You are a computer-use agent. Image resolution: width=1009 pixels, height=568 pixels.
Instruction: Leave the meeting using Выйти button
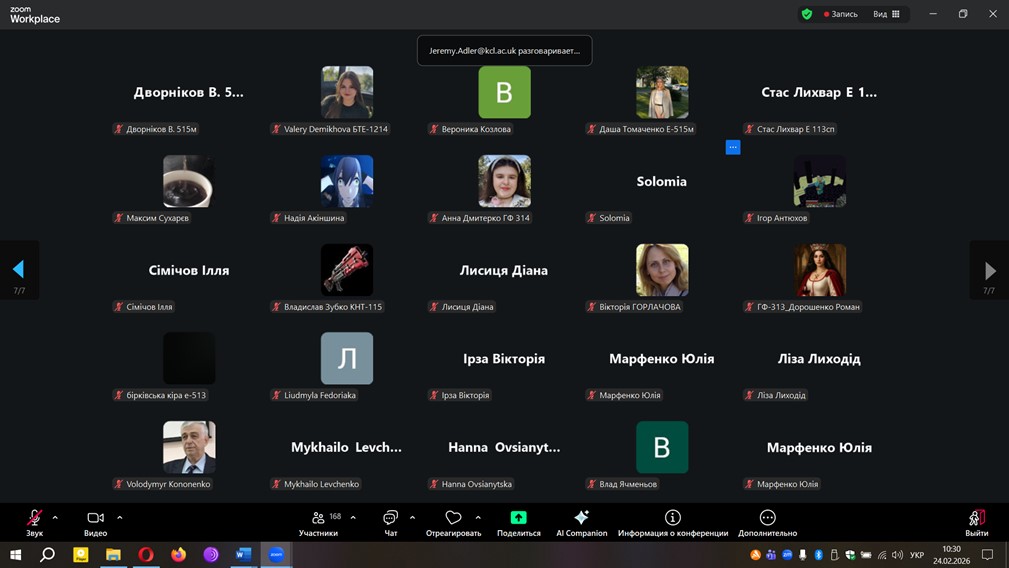976,518
